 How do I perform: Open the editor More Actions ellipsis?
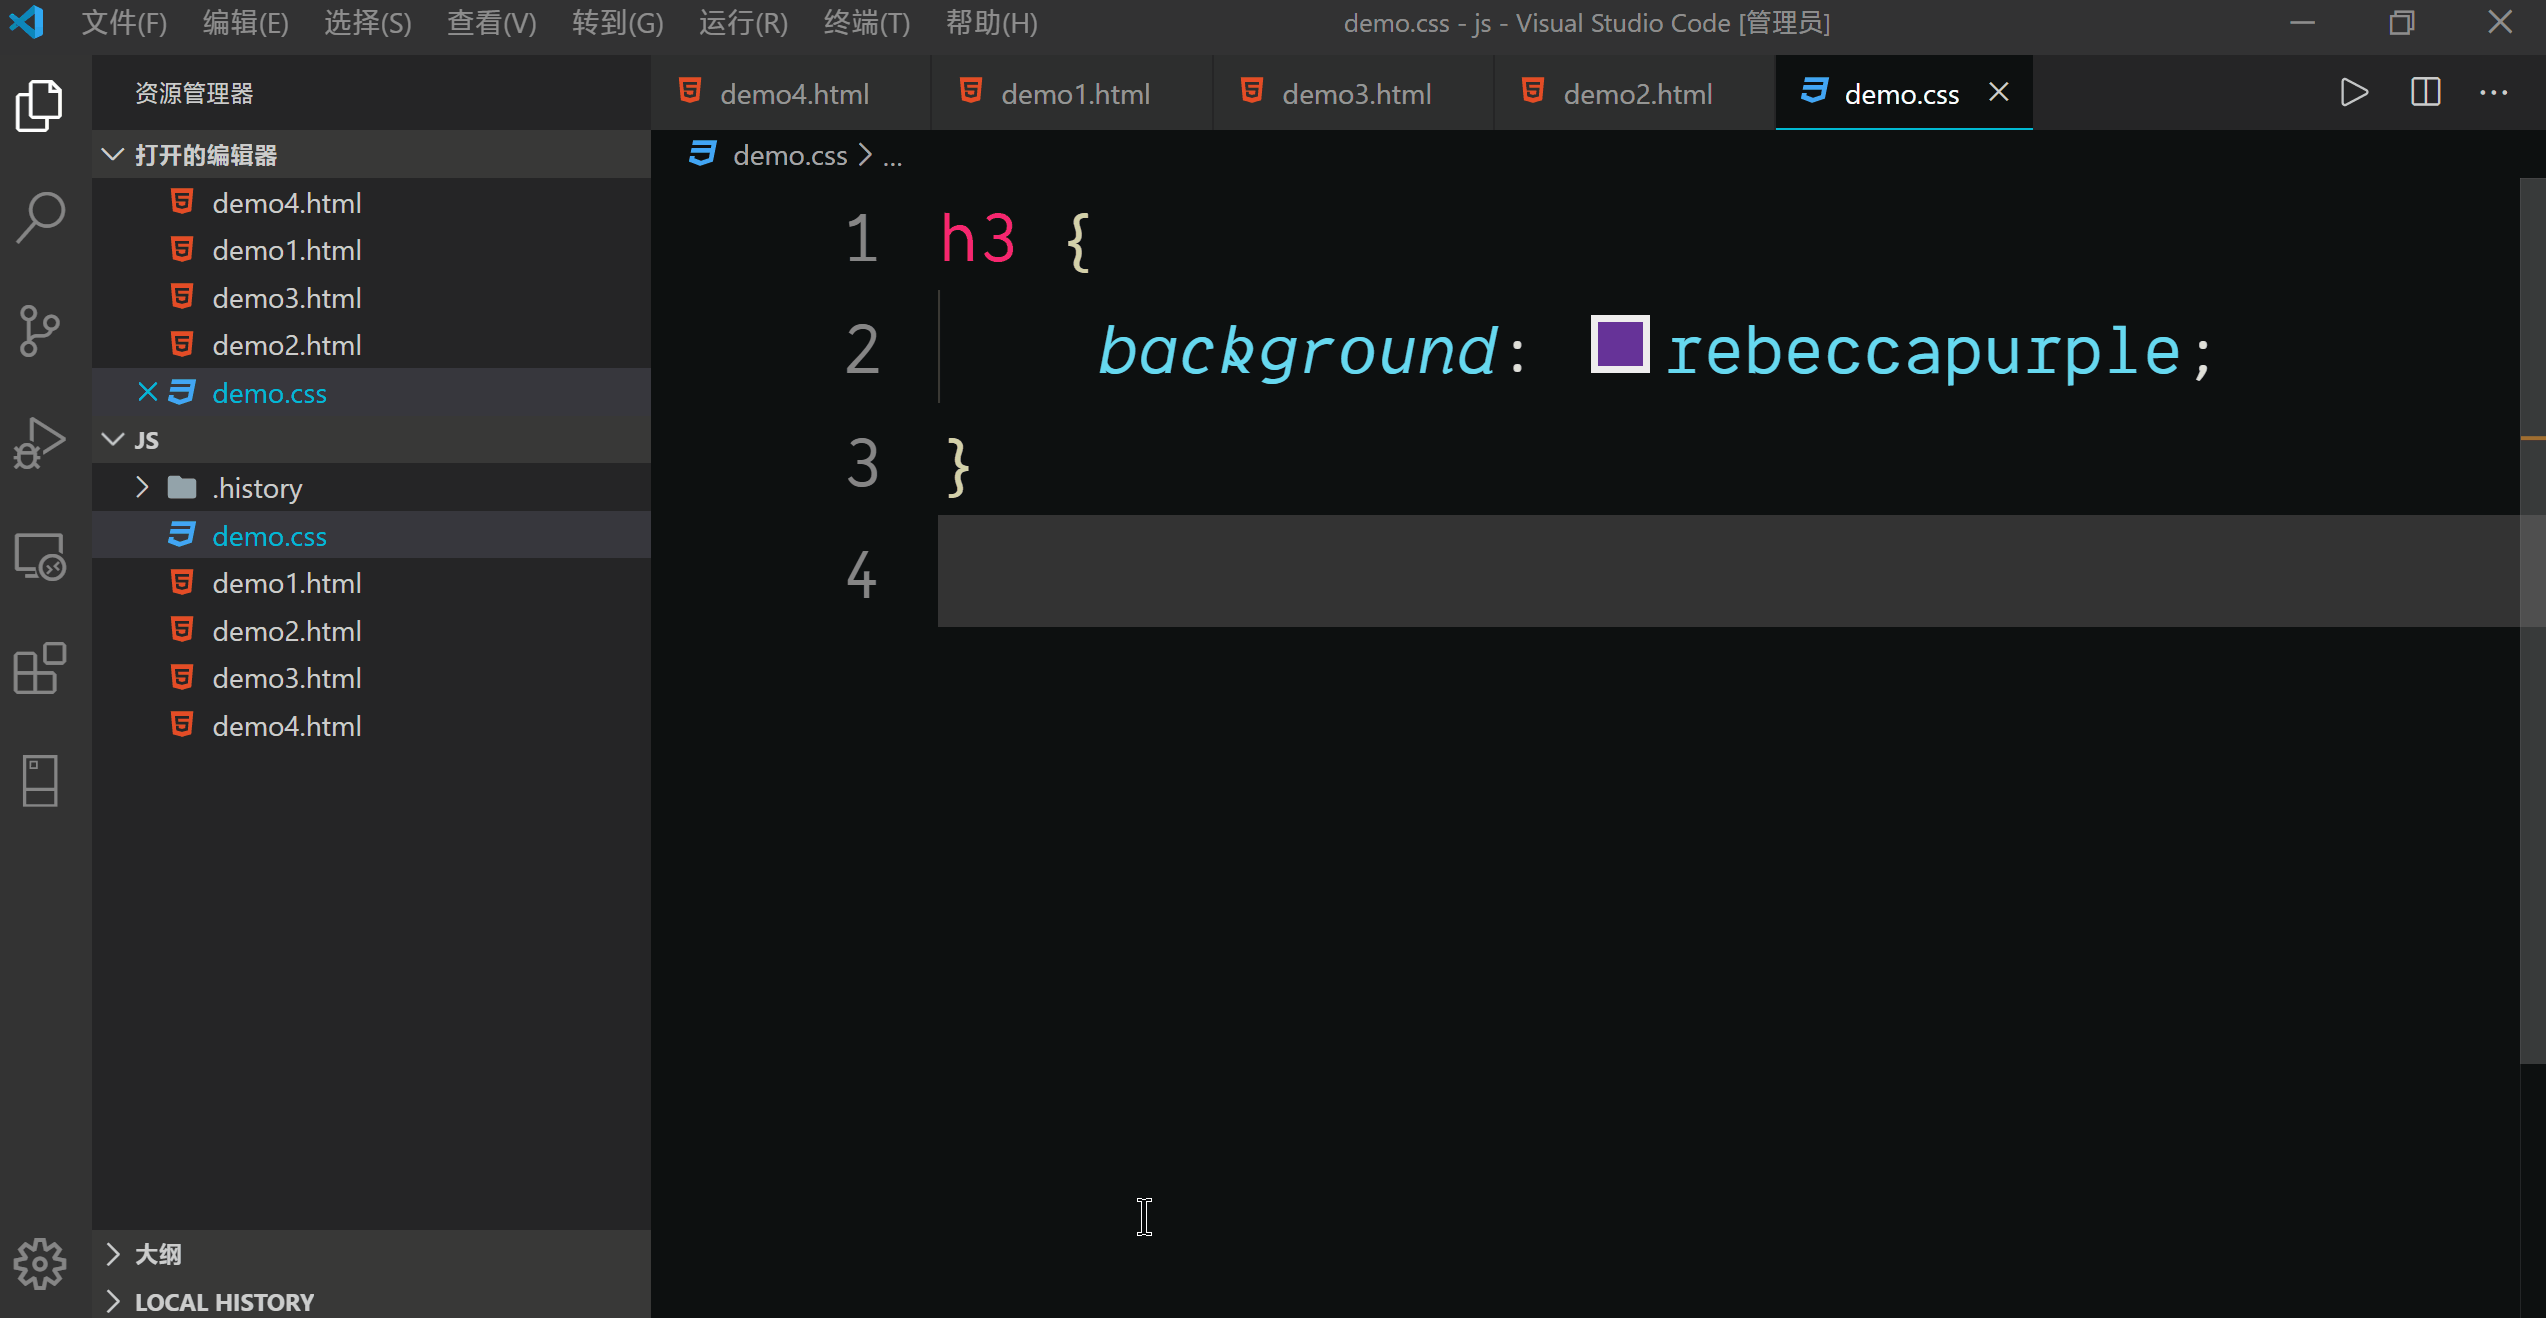2493,93
